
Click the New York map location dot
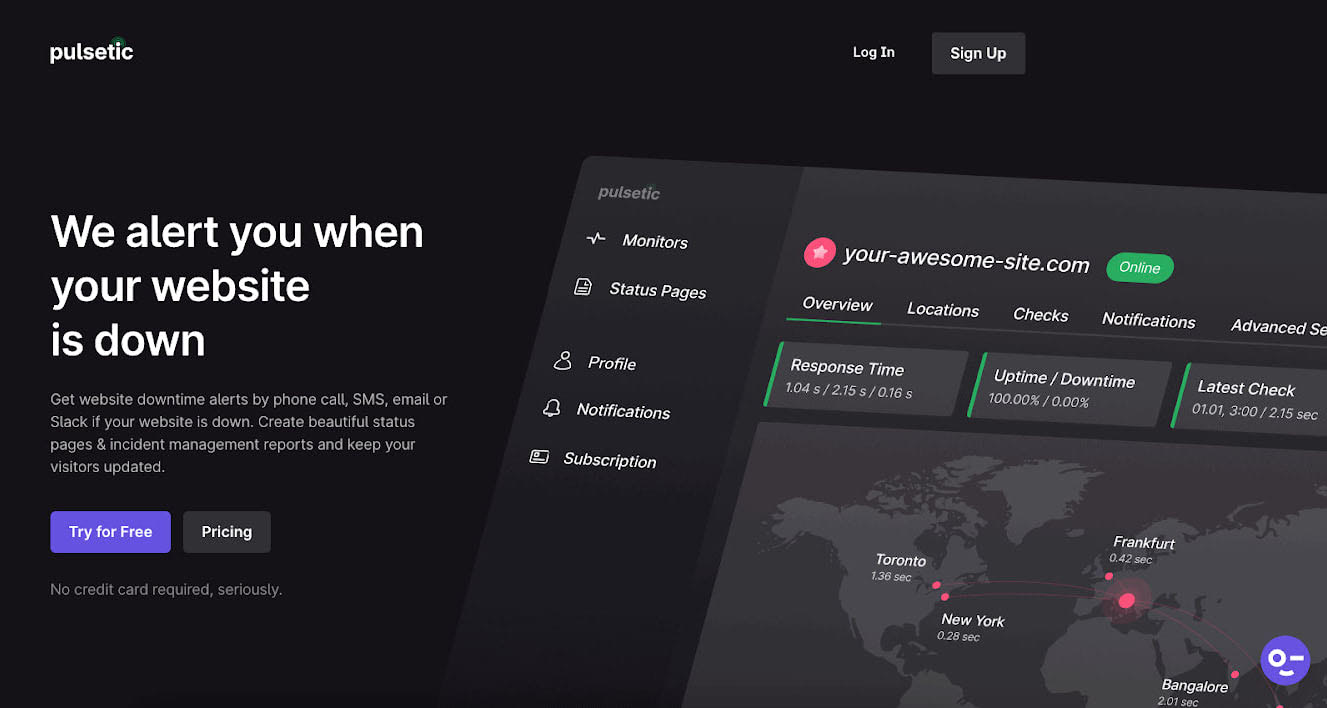[945, 597]
